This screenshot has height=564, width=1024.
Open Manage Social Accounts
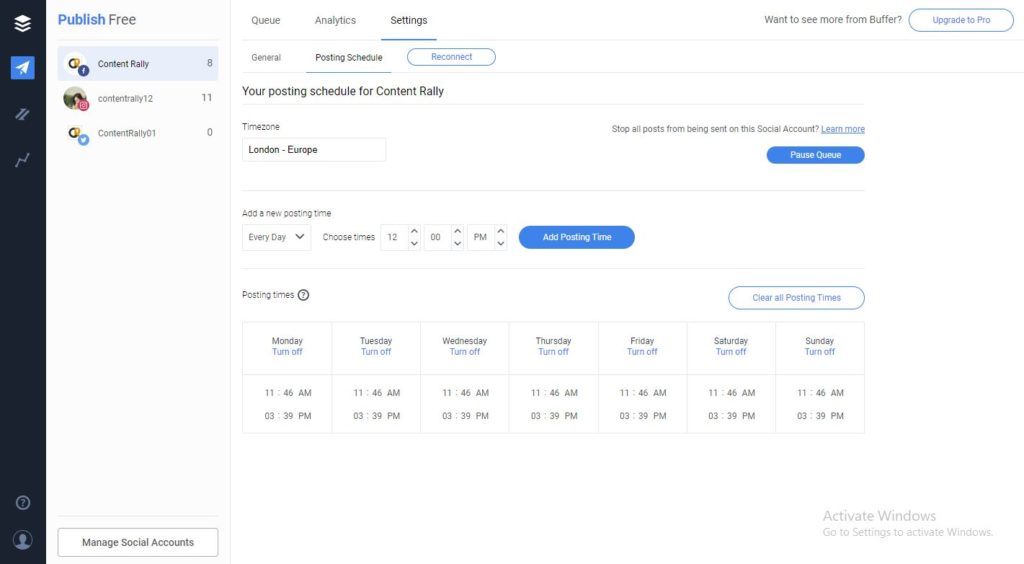pyautogui.click(x=138, y=542)
